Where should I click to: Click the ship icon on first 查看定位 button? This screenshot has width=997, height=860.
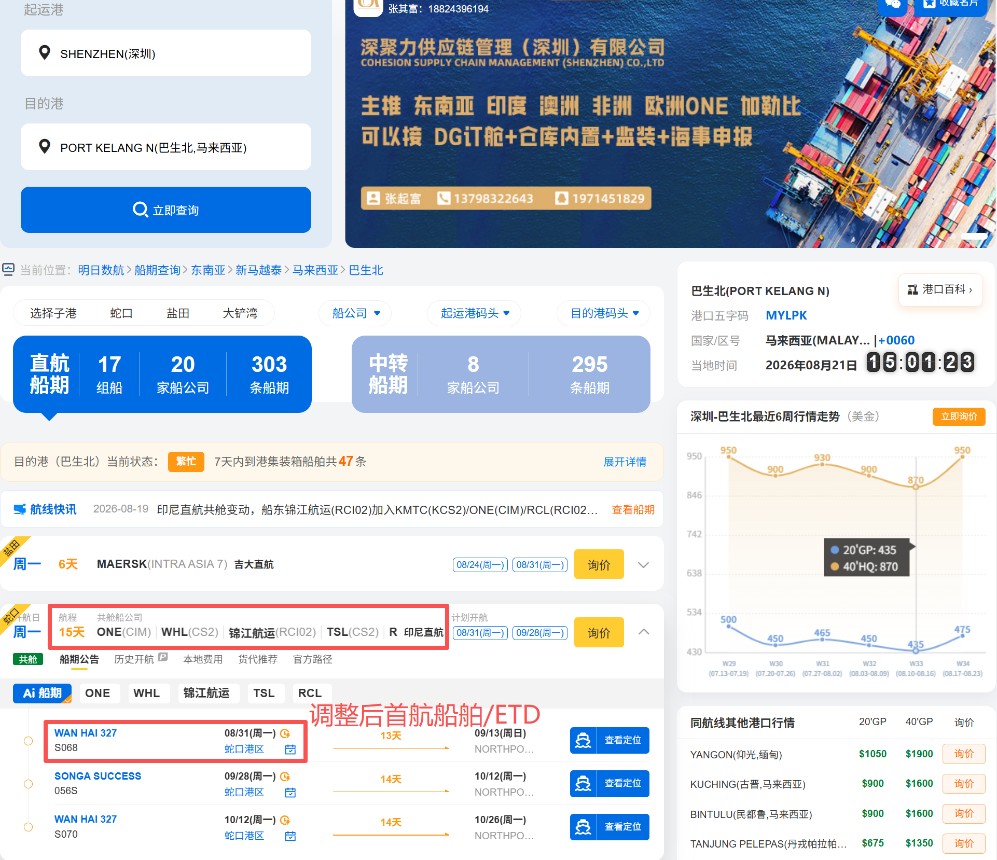pos(583,741)
